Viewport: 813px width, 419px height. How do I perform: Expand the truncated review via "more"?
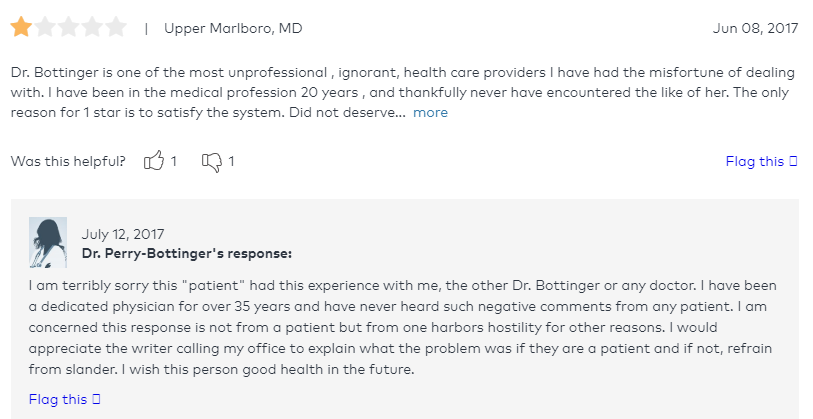(430, 113)
